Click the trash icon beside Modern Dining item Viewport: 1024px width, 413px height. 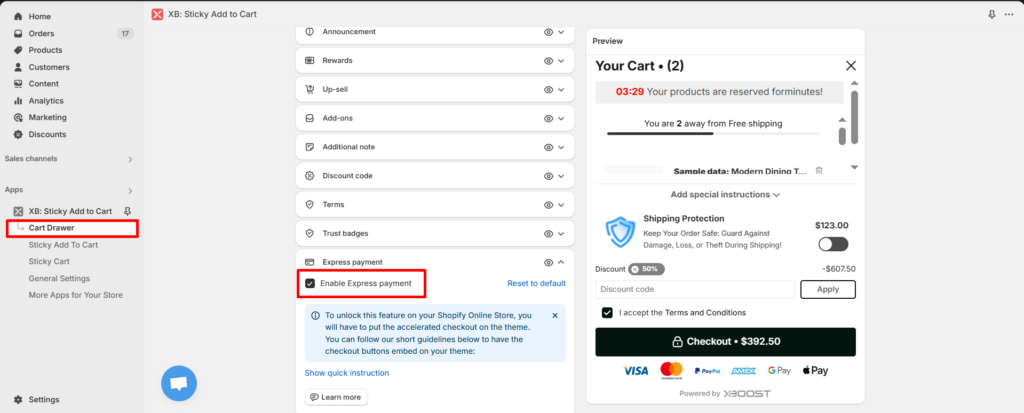tap(819, 171)
